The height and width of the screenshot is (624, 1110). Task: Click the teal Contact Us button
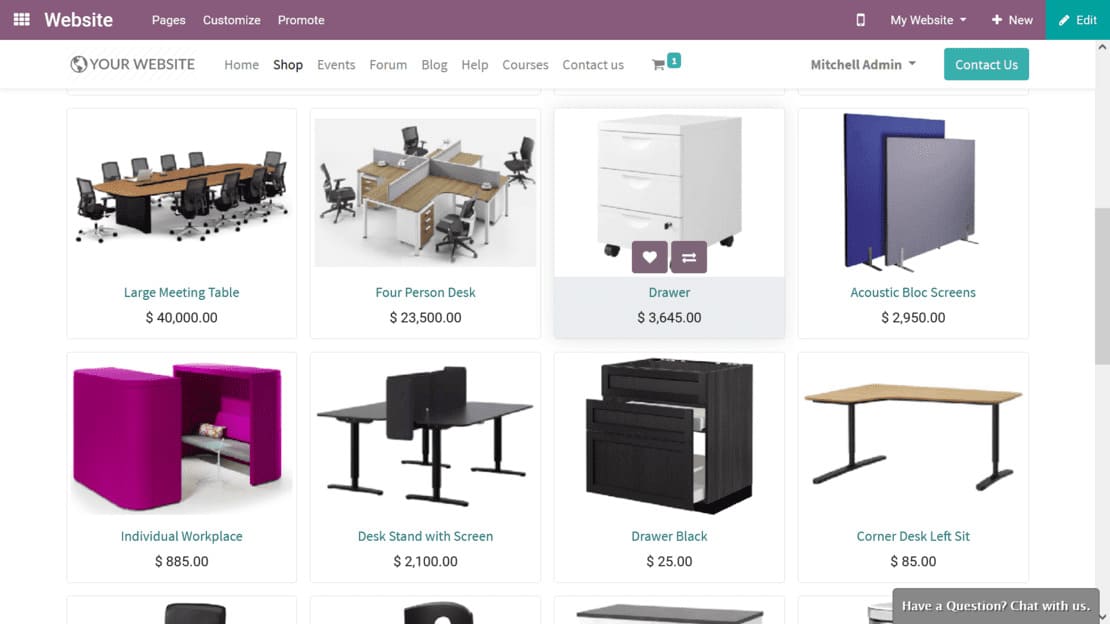point(985,64)
